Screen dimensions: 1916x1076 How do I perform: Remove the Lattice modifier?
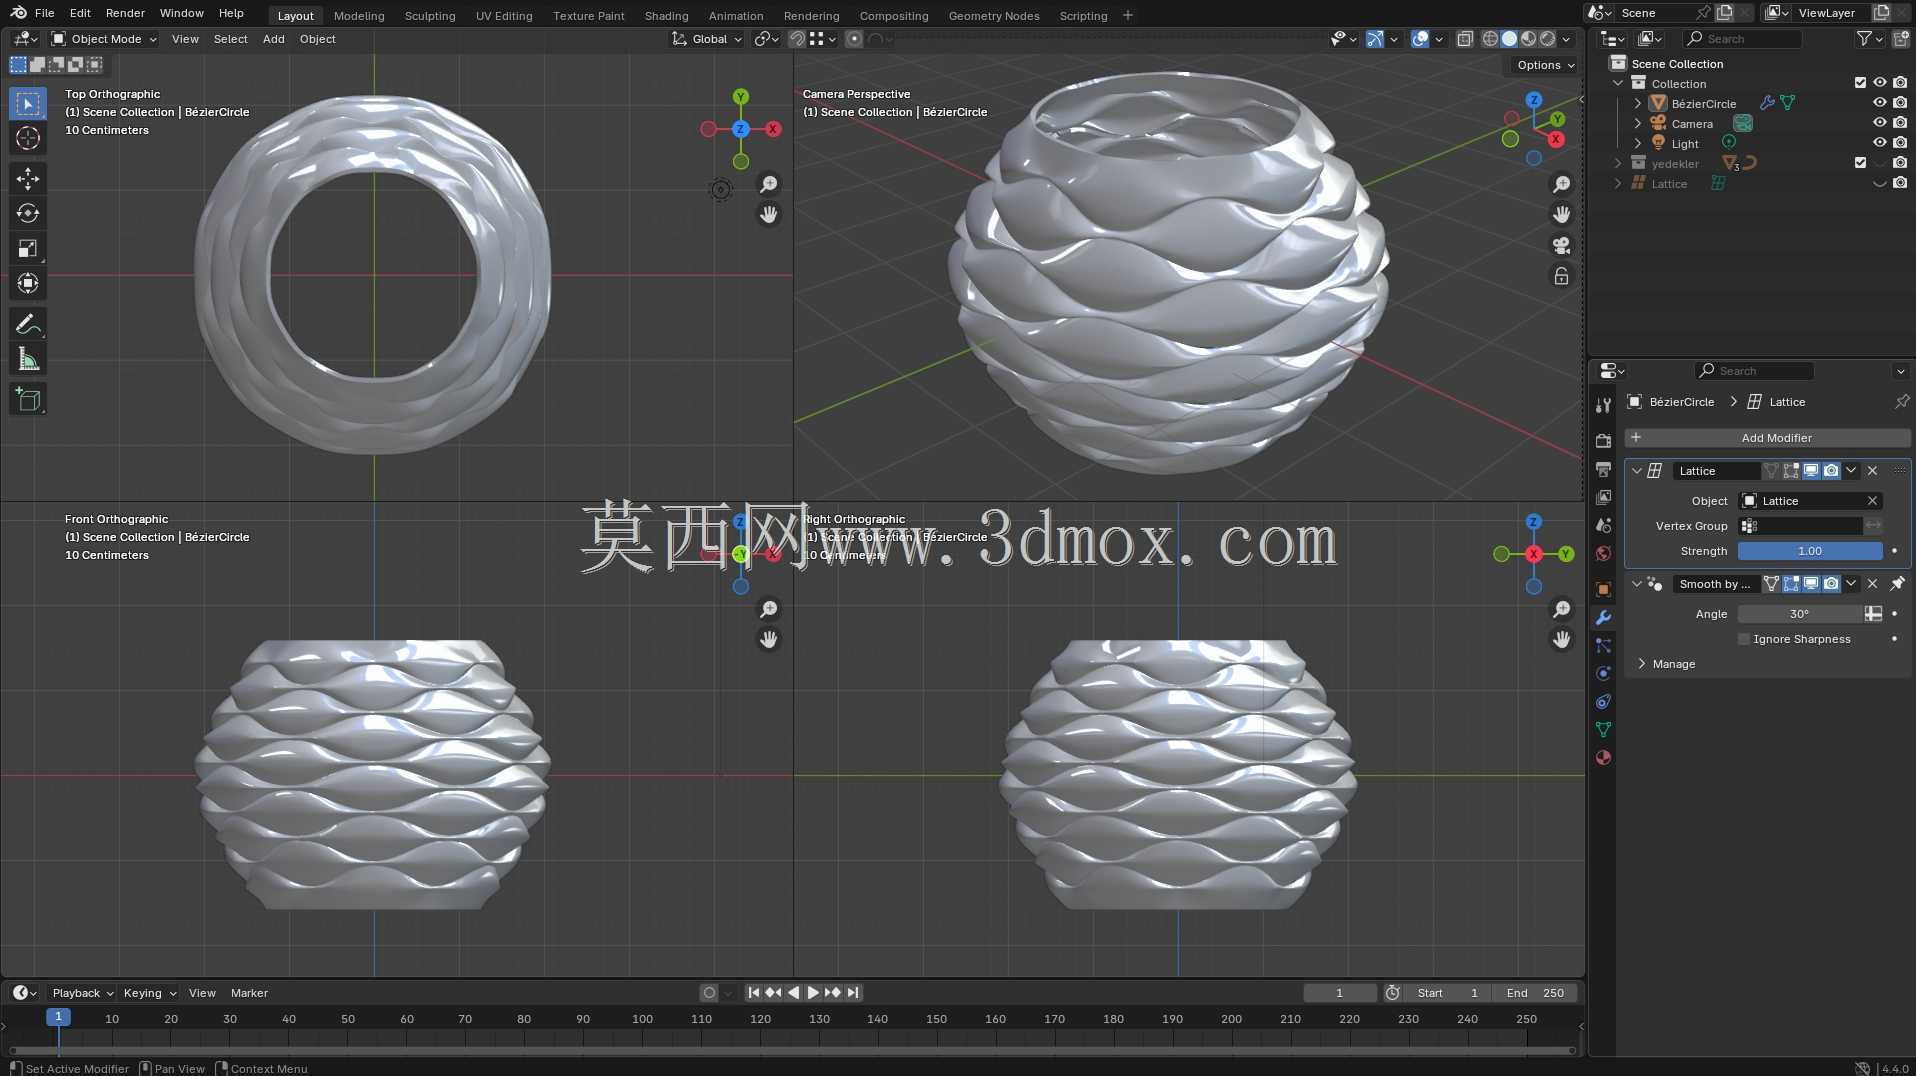pos(1872,471)
